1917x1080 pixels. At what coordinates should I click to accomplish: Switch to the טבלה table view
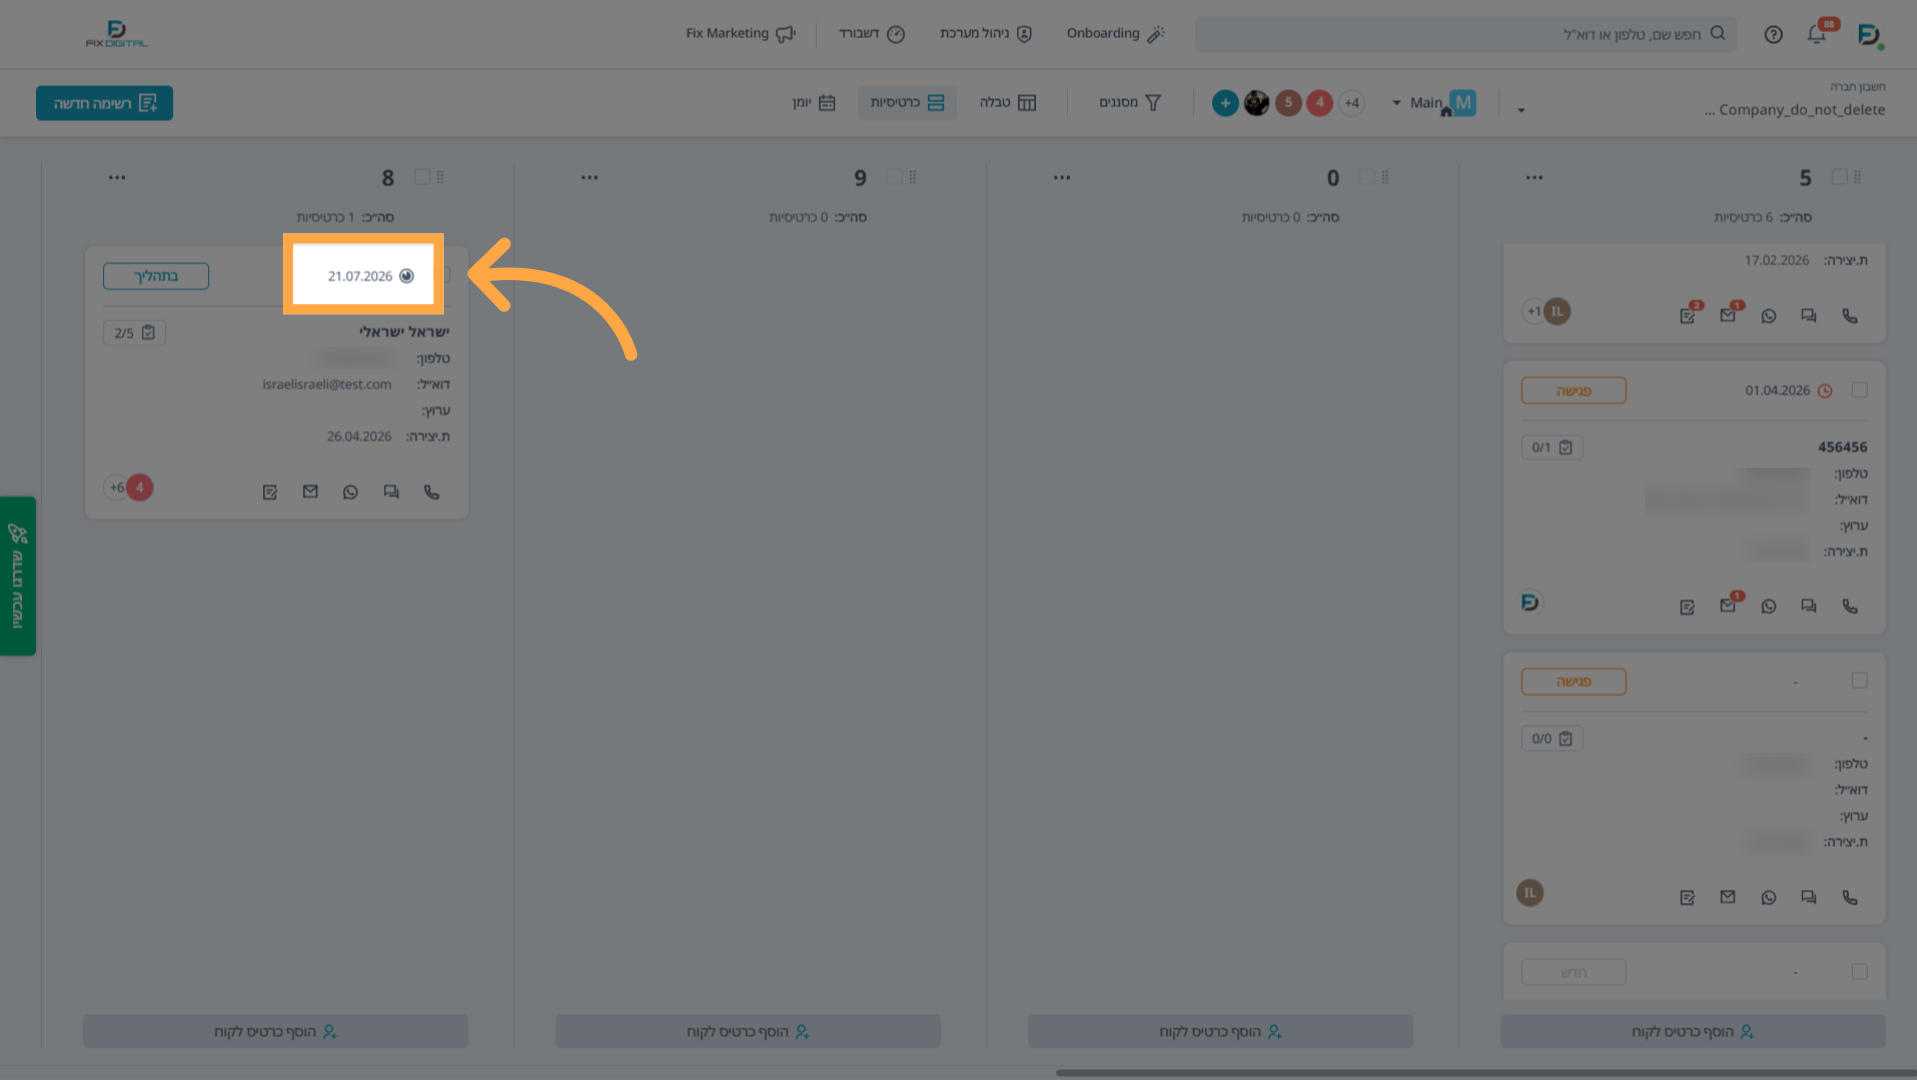pos(1008,103)
